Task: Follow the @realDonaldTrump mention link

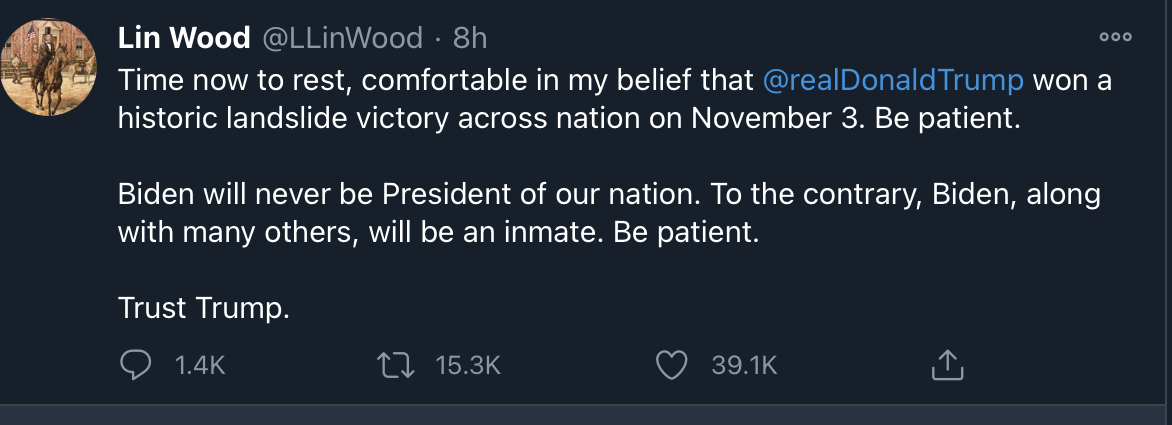Action: pyautogui.click(x=893, y=80)
